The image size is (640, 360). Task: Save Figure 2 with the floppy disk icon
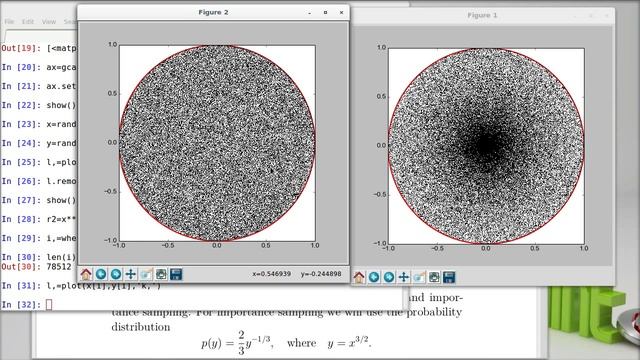click(176, 274)
